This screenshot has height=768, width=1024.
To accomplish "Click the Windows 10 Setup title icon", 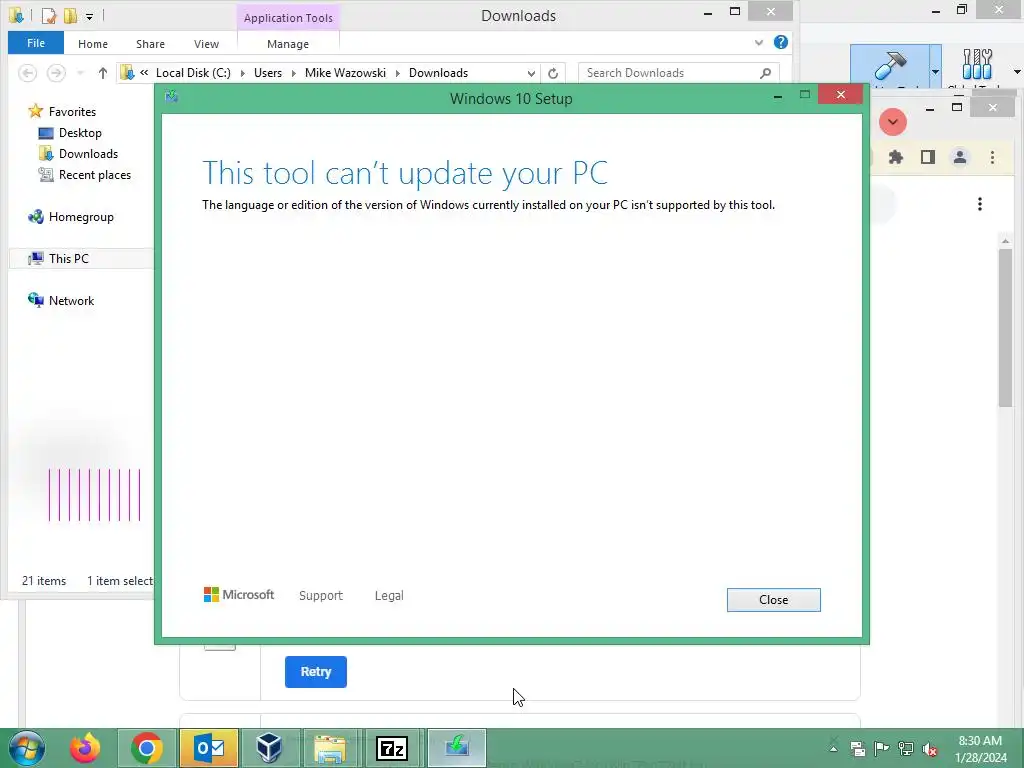I will [172, 97].
